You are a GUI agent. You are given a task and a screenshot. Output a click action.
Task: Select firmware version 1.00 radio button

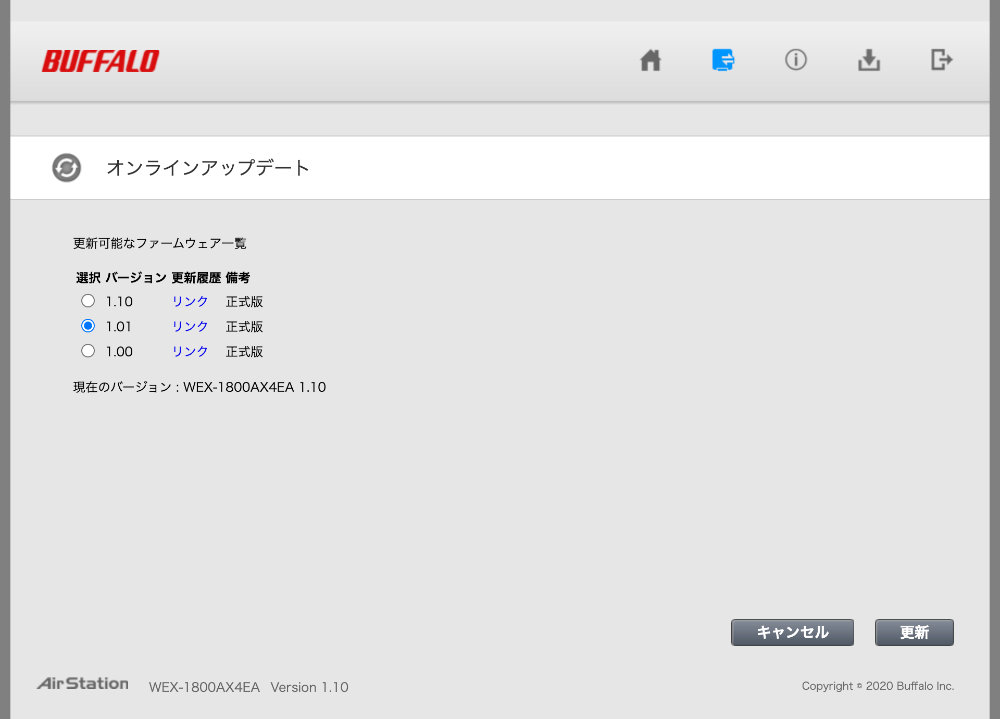(88, 351)
